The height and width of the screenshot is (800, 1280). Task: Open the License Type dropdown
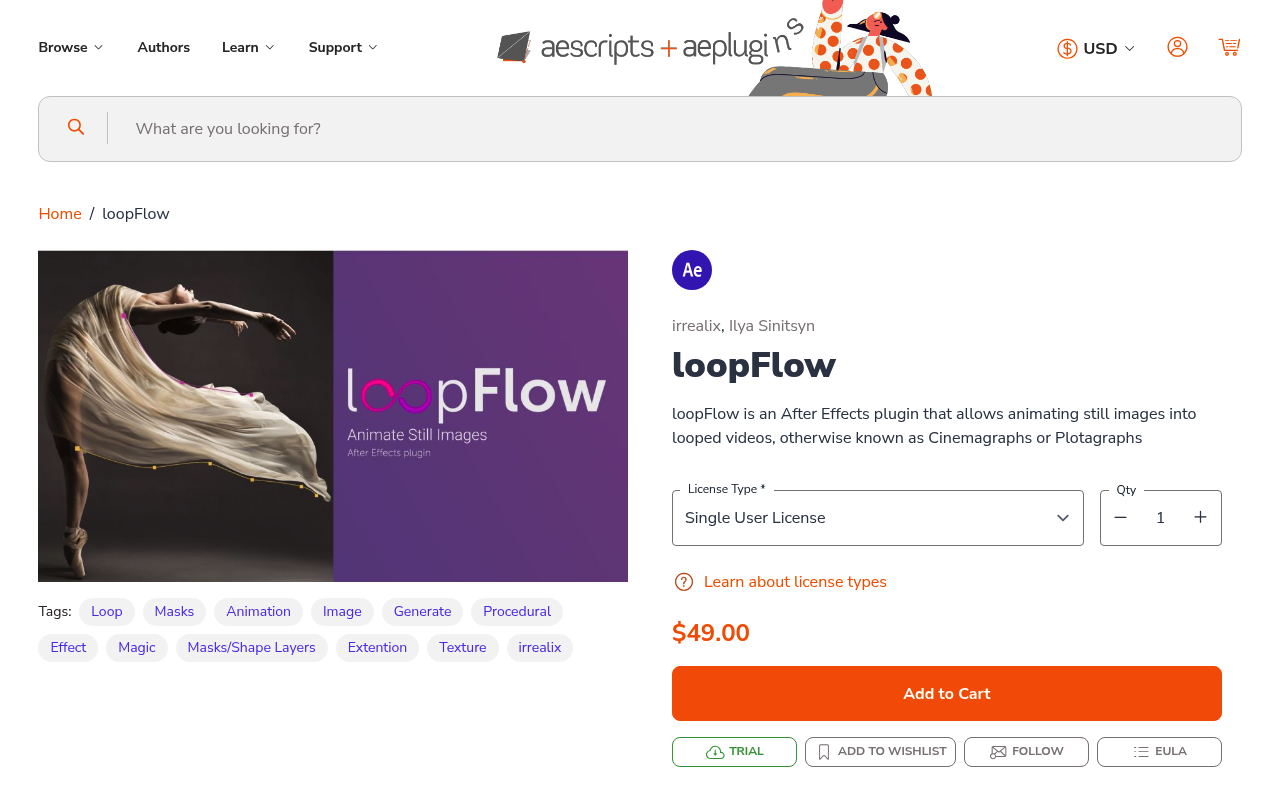coord(877,517)
